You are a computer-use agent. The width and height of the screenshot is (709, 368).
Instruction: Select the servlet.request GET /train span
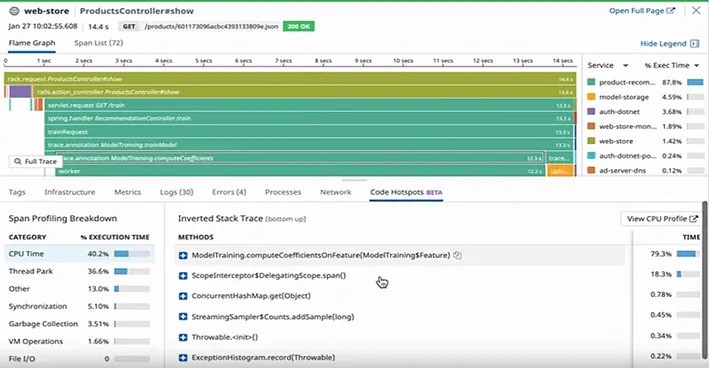point(310,105)
